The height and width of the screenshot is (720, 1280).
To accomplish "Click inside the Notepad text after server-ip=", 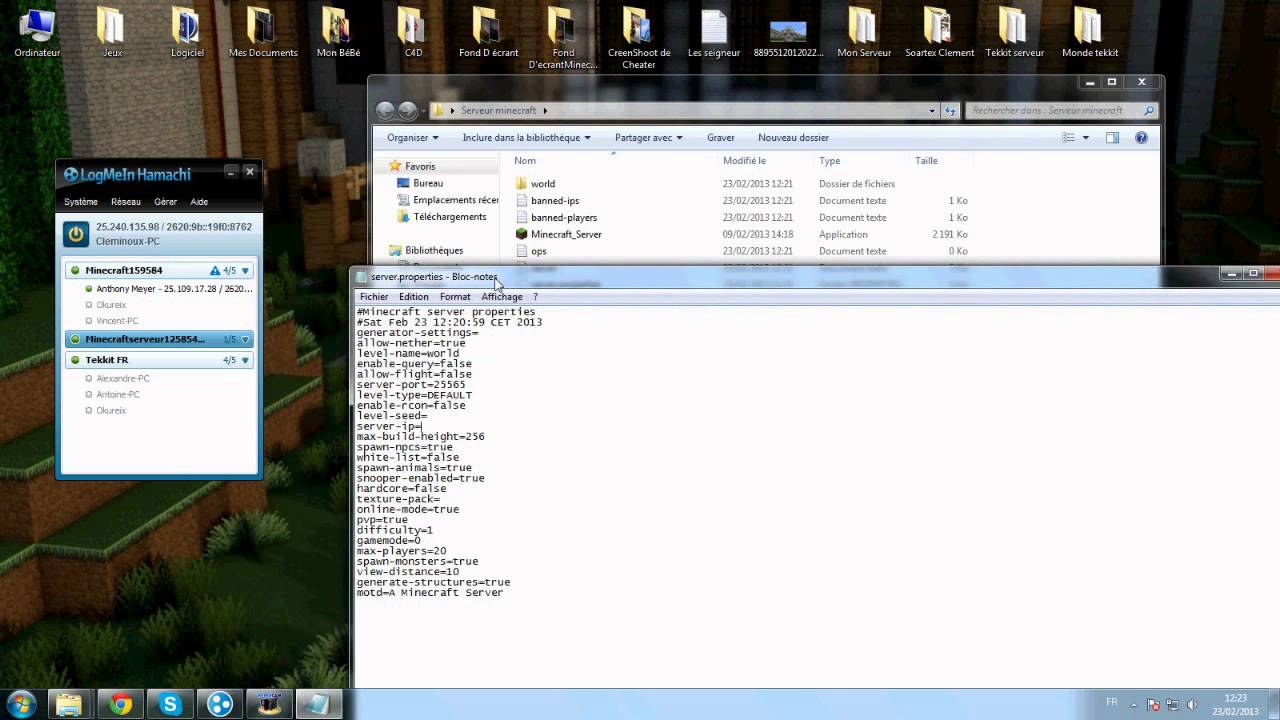I will (x=423, y=427).
